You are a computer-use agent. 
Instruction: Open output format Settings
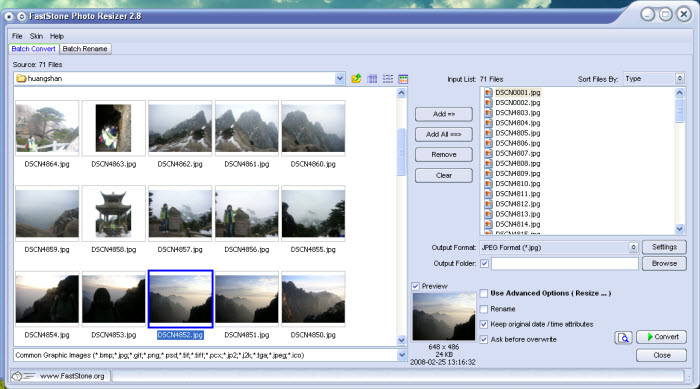point(664,247)
